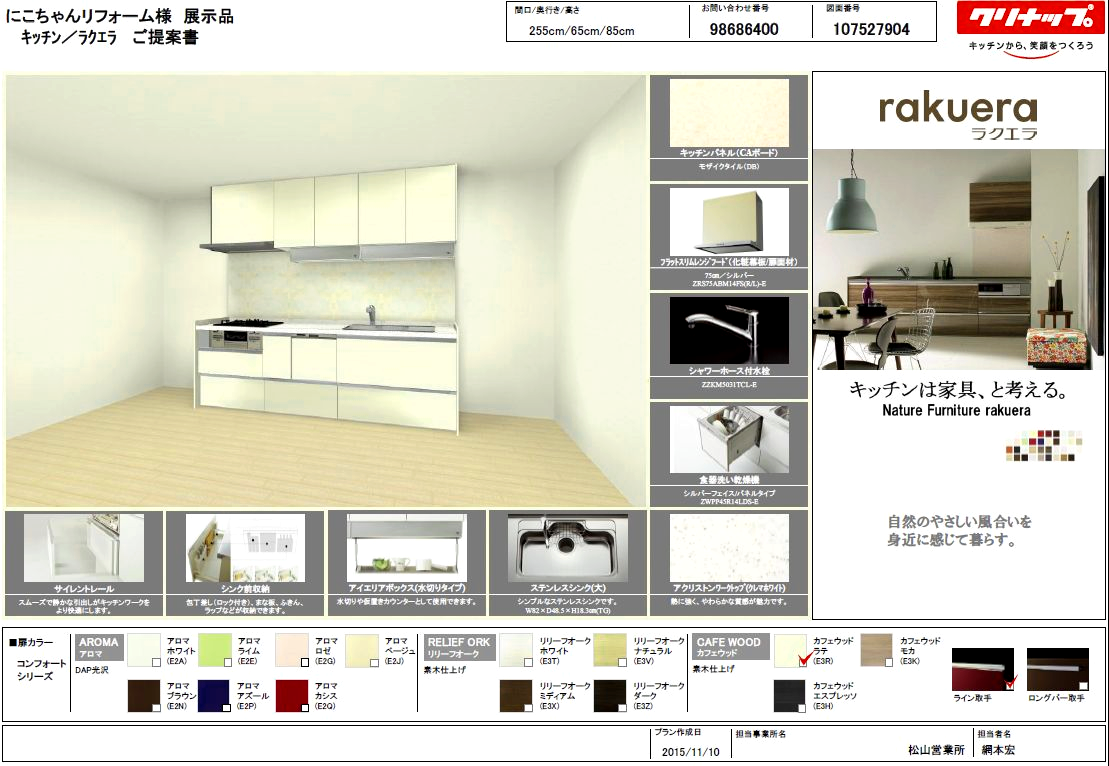The height and width of the screenshot is (766, 1109).
Task: Click the ■扉カラー label
Action: (x=31, y=642)
